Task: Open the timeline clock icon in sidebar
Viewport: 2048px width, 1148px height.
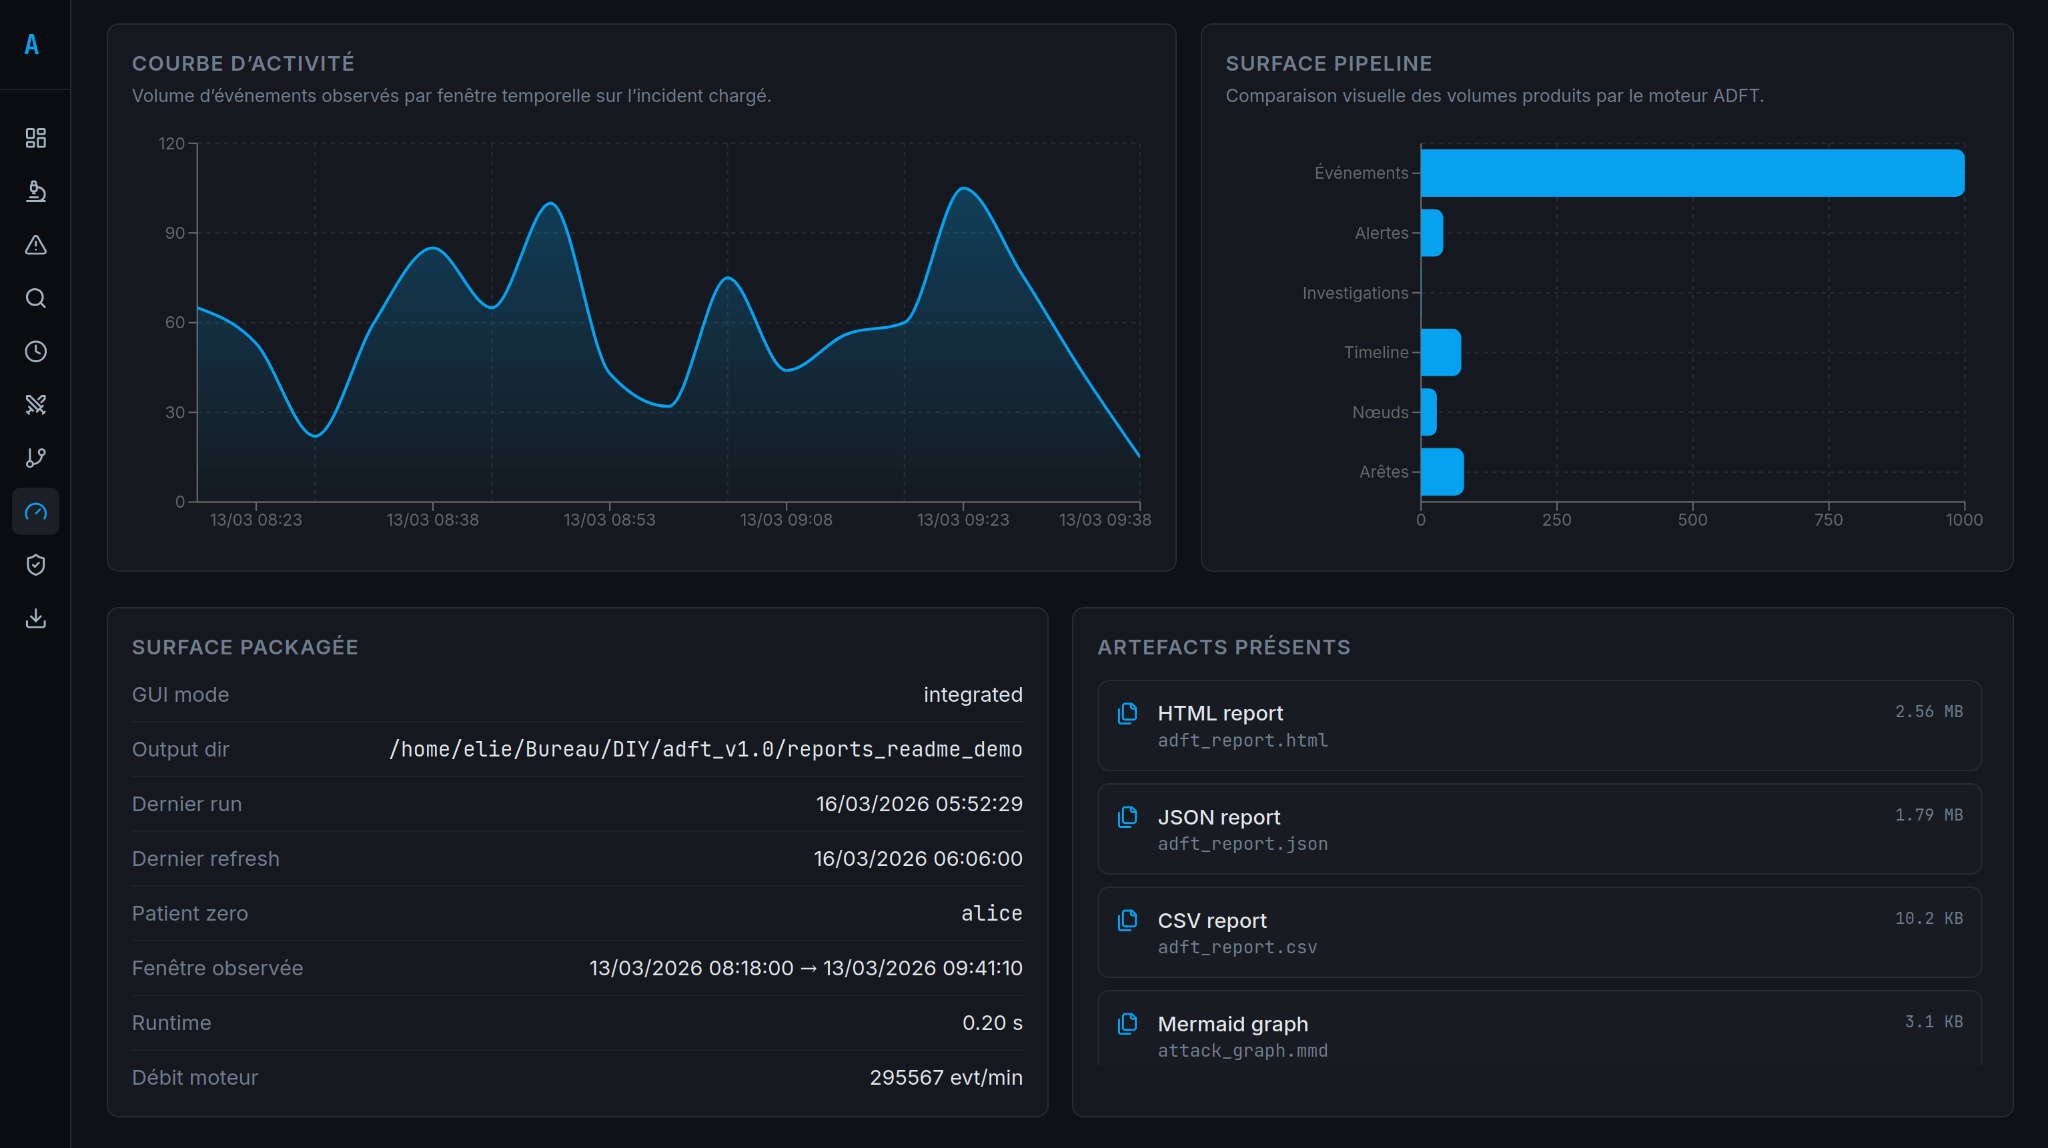Action: pos(36,351)
